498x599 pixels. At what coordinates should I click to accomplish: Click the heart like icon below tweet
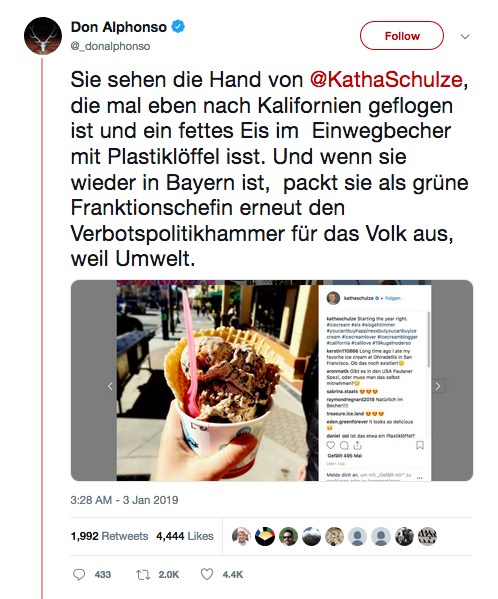[207, 574]
